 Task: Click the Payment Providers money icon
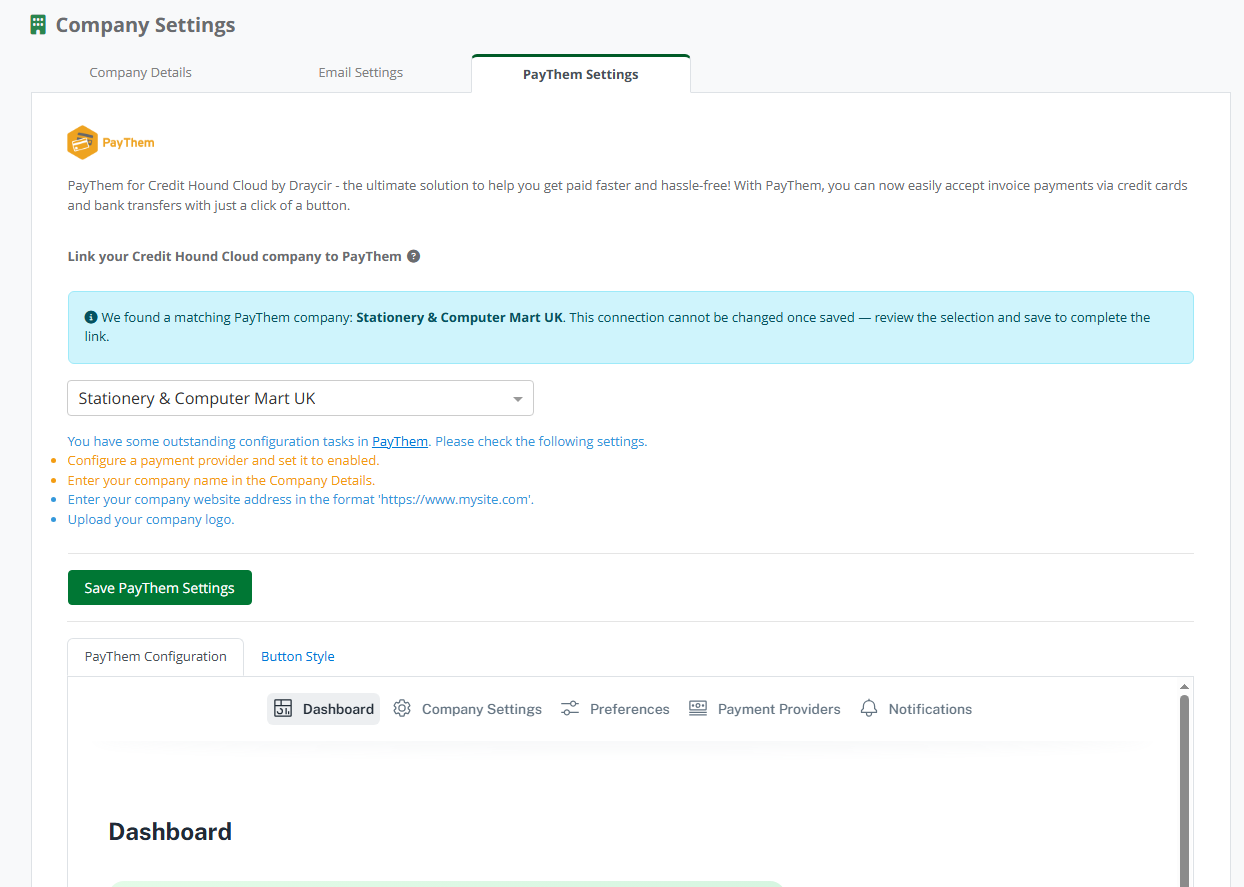tap(698, 708)
